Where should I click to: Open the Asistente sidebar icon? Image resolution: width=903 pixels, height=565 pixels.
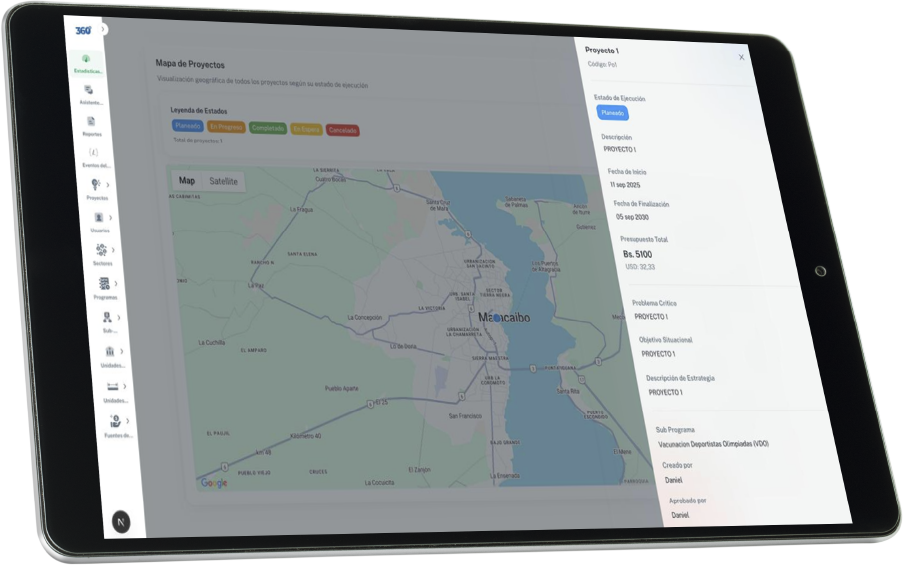pyautogui.click(x=89, y=90)
